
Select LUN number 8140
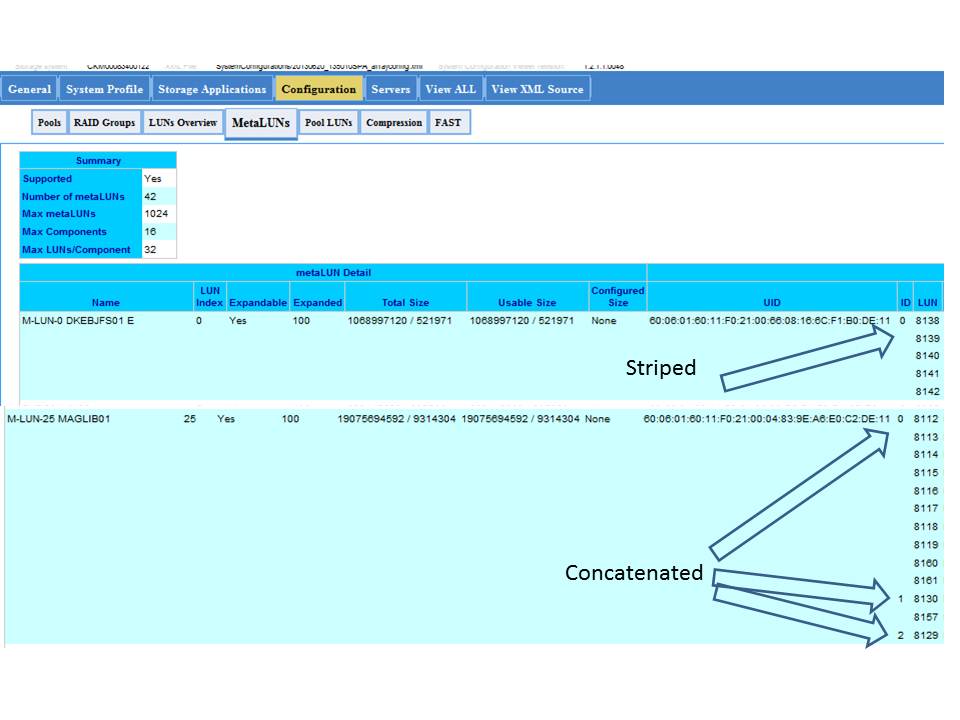[928, 356]
